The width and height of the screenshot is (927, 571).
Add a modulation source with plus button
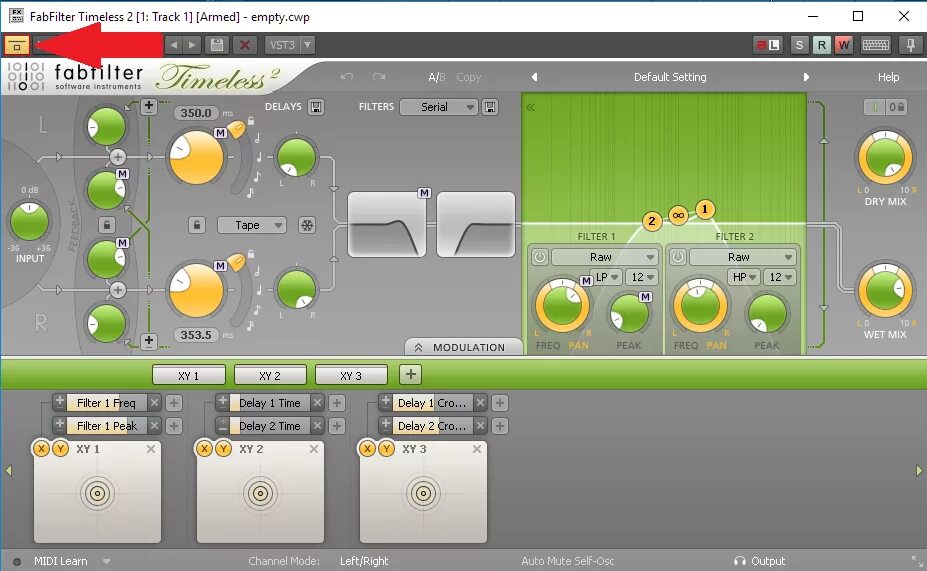pyautogui.click(x=410, y=374)
